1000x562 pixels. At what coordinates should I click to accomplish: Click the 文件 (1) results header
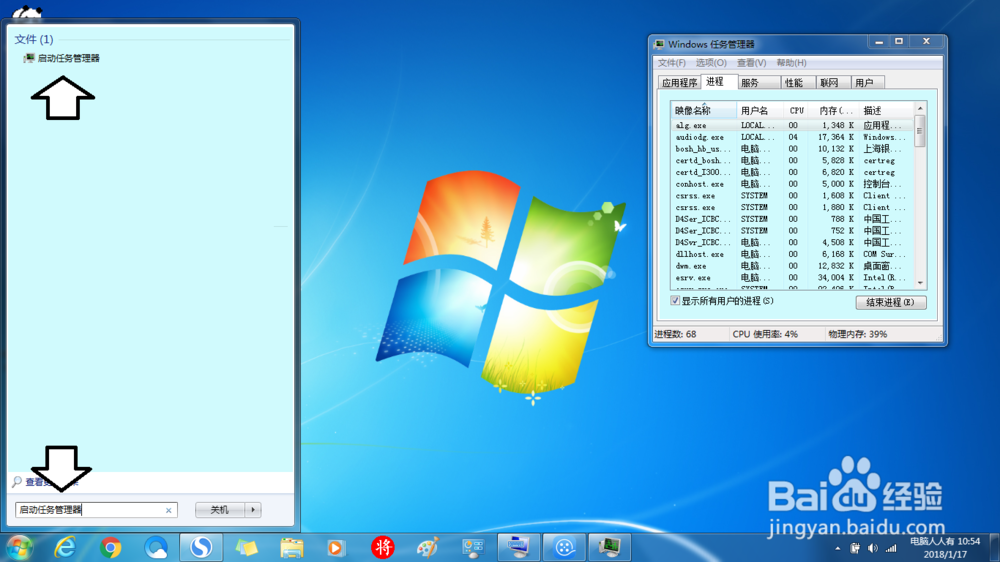pos(34,40)
